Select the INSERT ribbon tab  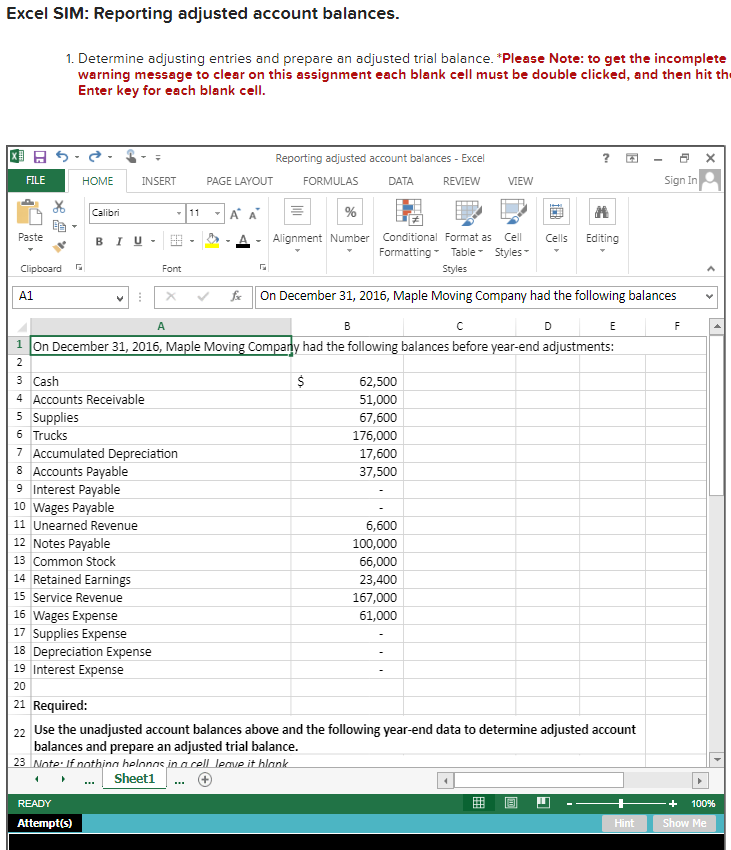coord(159,181)
